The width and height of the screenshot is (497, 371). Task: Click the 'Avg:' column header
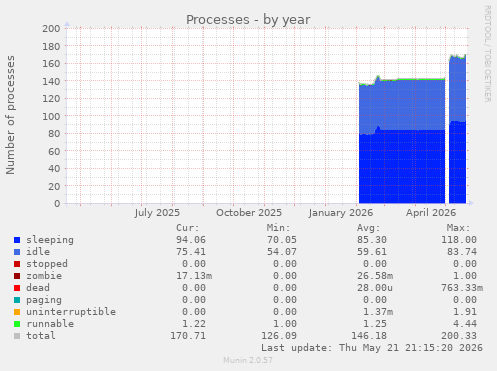pos(369,228)
